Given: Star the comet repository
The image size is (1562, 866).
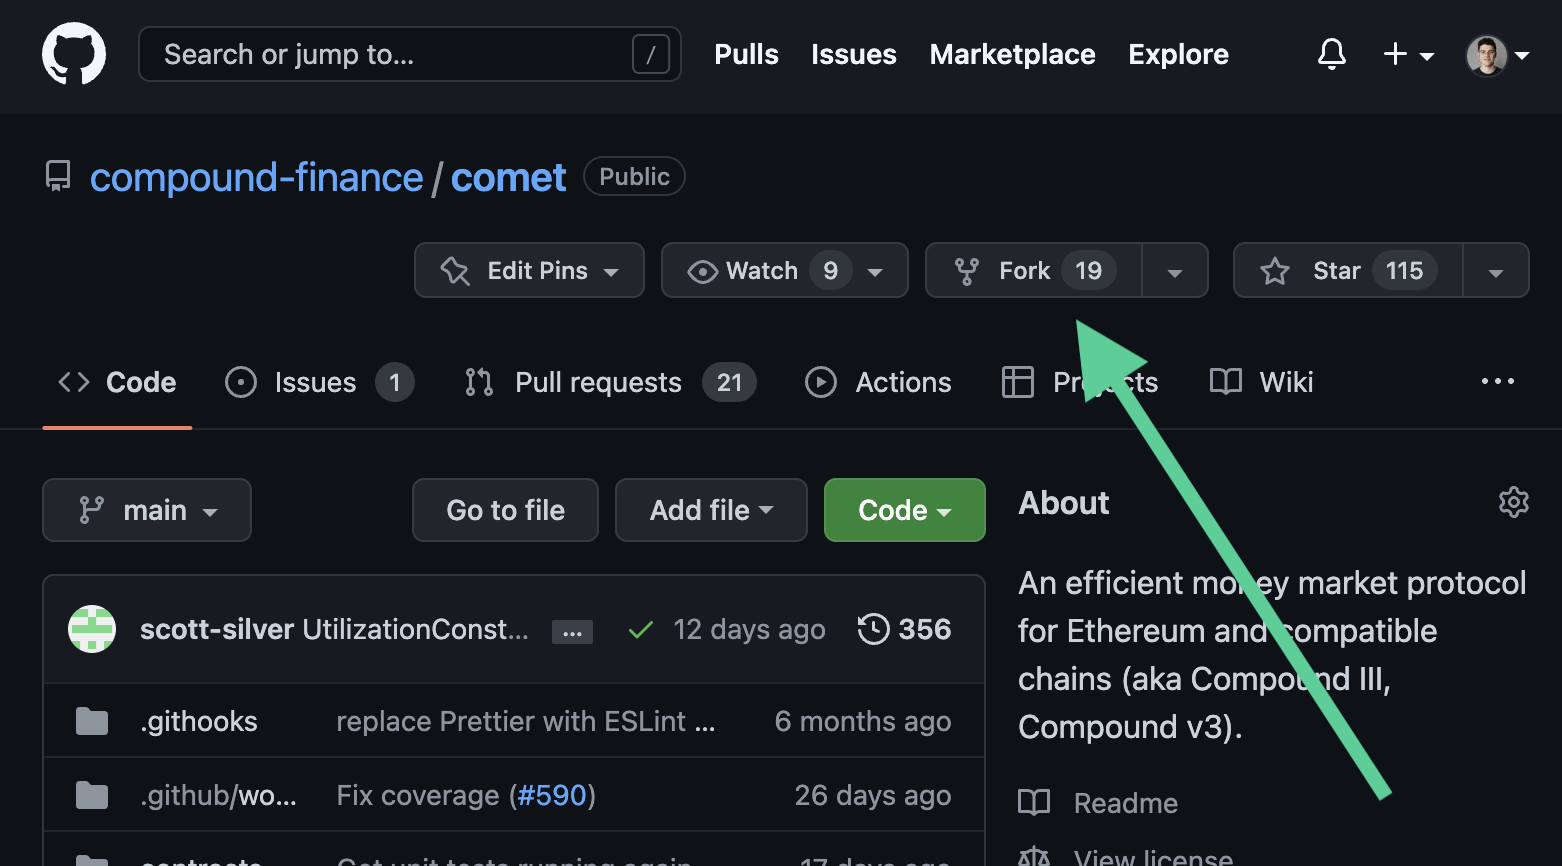Looking at the screenshot, I should coord(1348,270).
